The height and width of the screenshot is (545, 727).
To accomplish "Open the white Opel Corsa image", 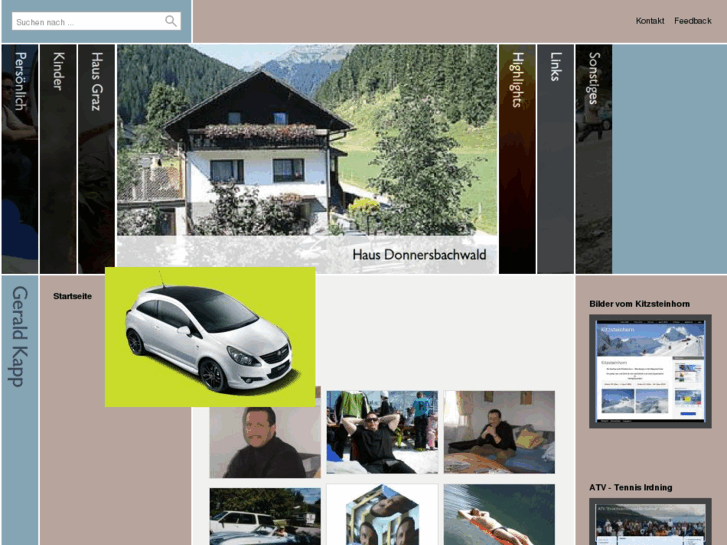I will pos(210,337).
